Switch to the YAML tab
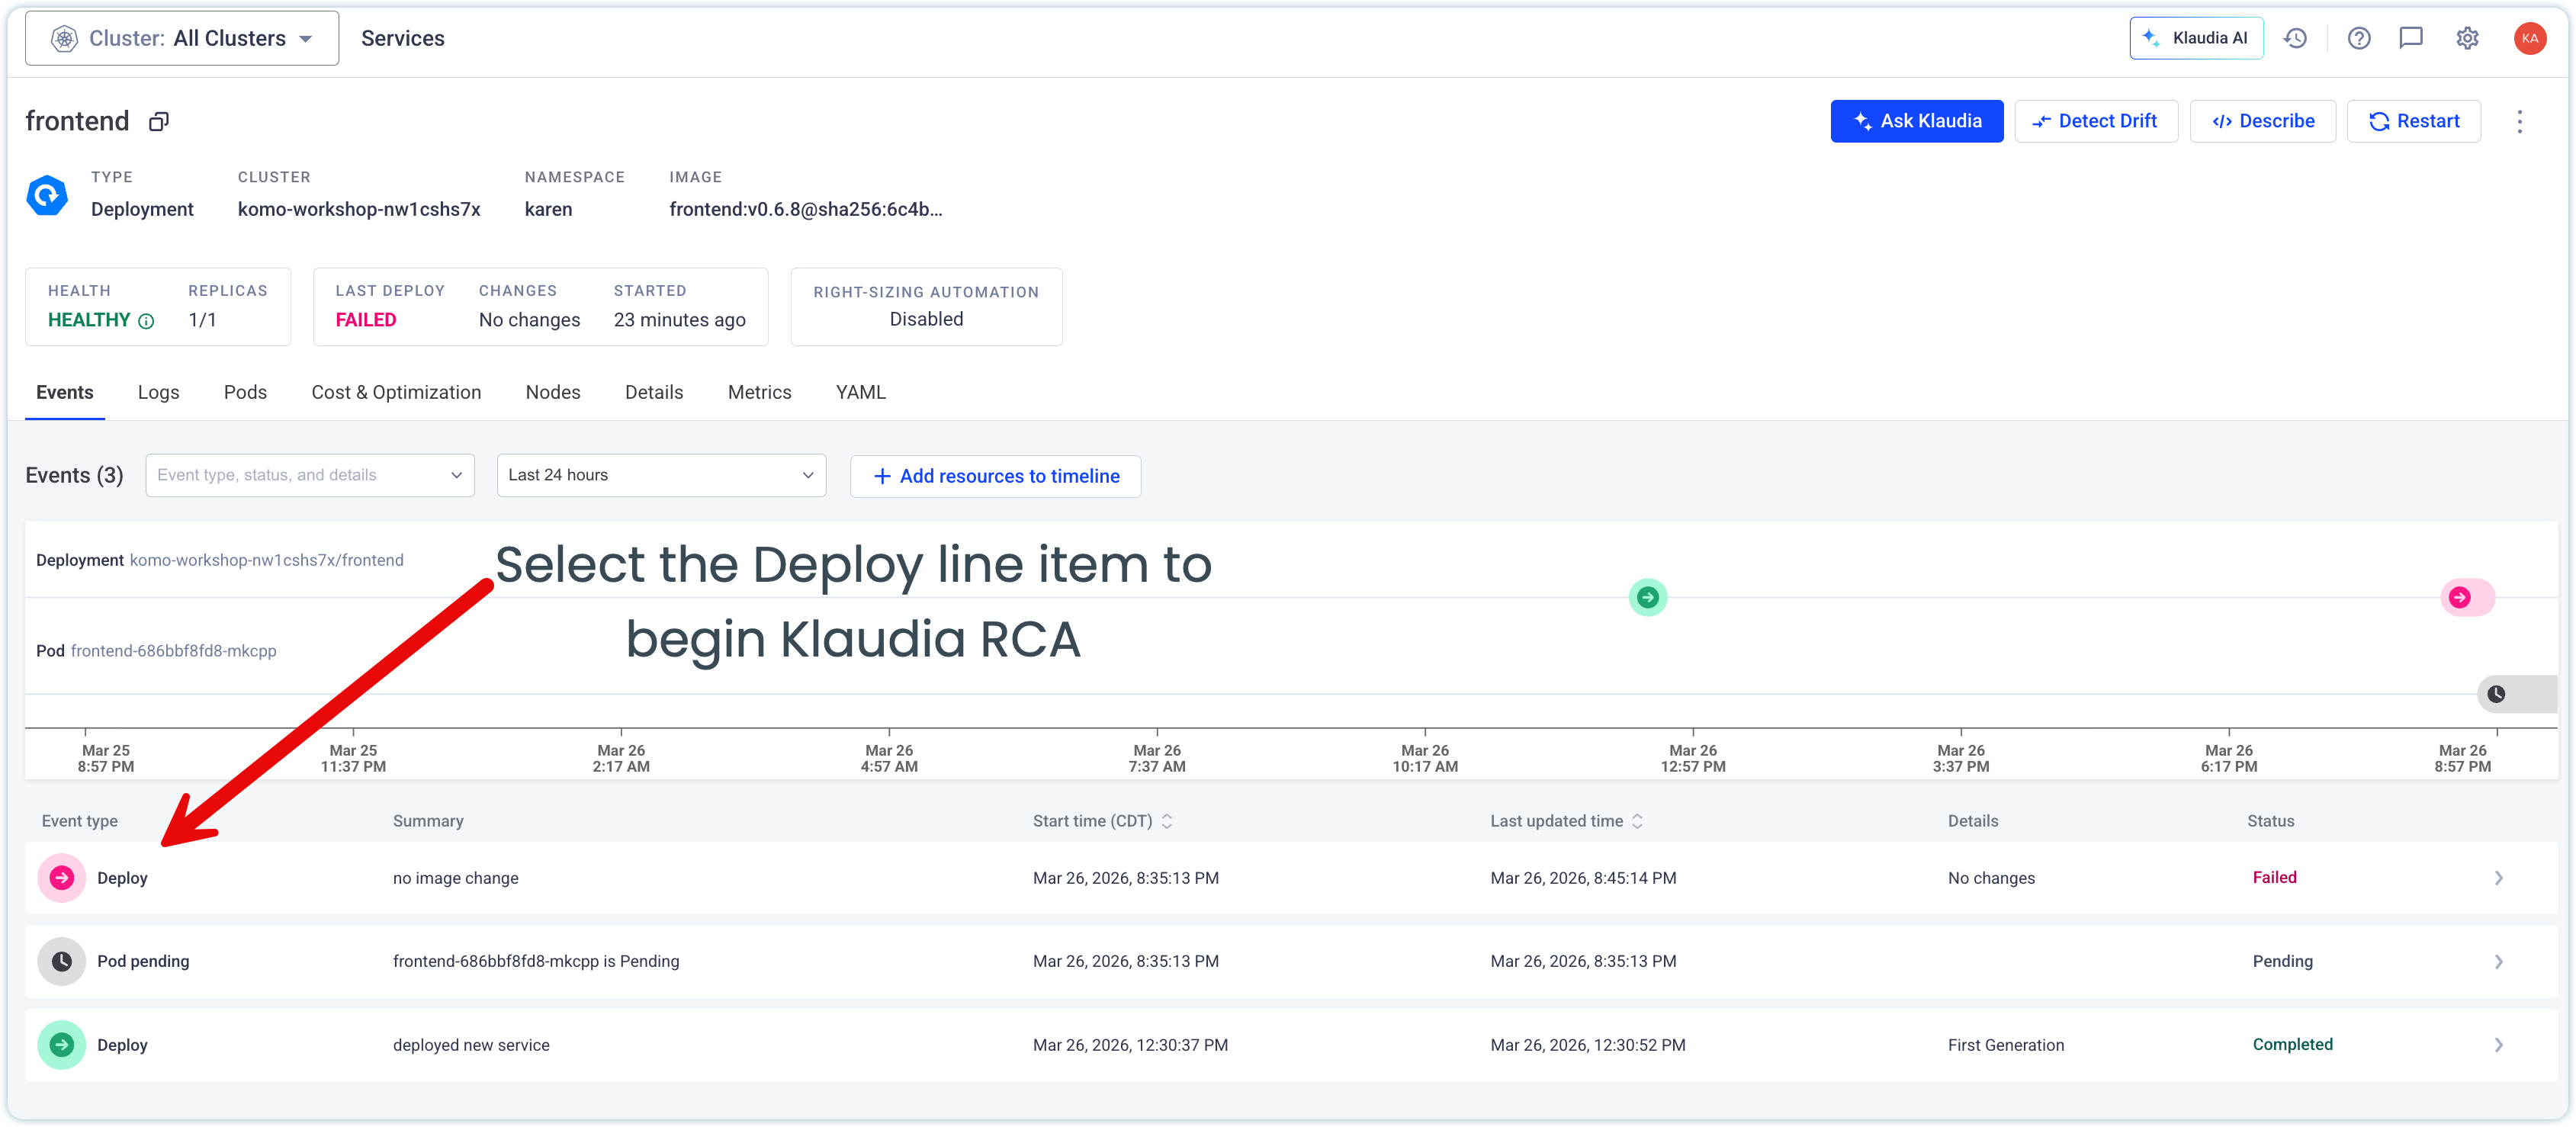The image size is (2576, 1127). tap(861, 392)
